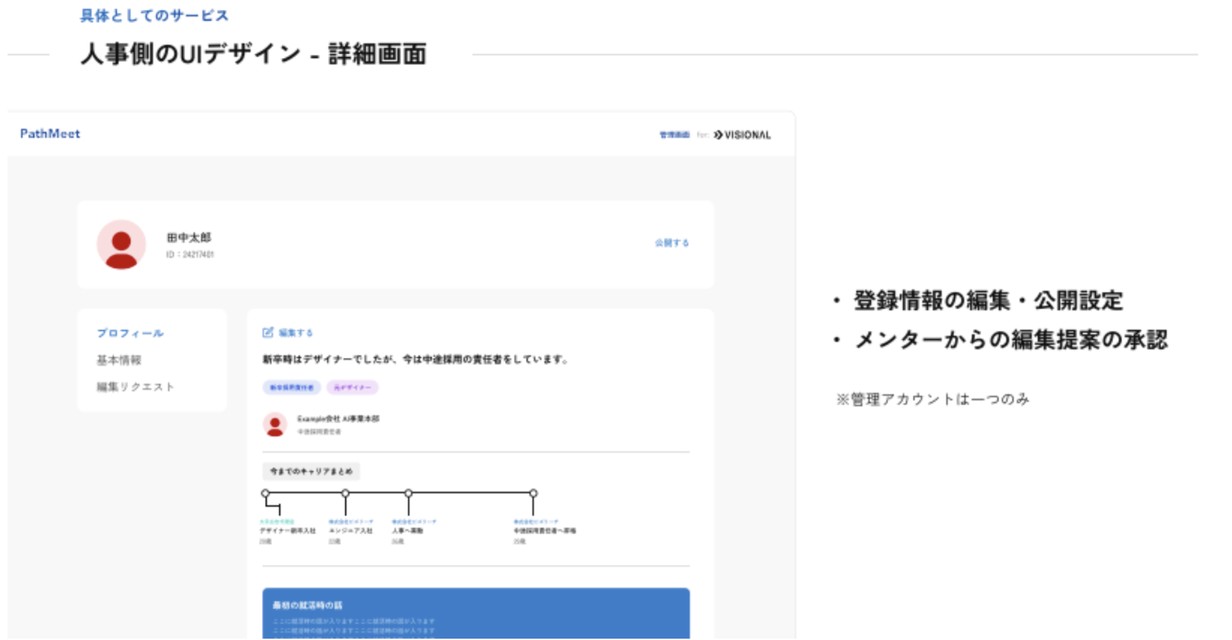
Task: Click the ID : 24217401 text
Action: point(190,255)
